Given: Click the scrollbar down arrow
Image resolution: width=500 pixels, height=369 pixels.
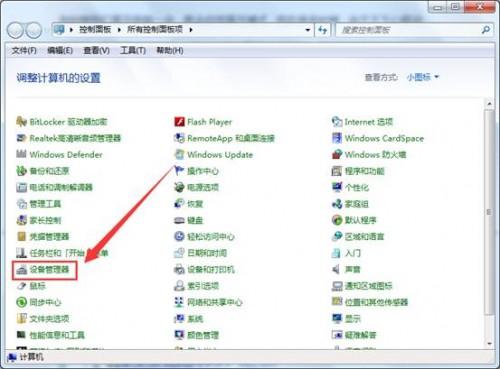Looking at the screenshot, I should click(x=489, y=344).
